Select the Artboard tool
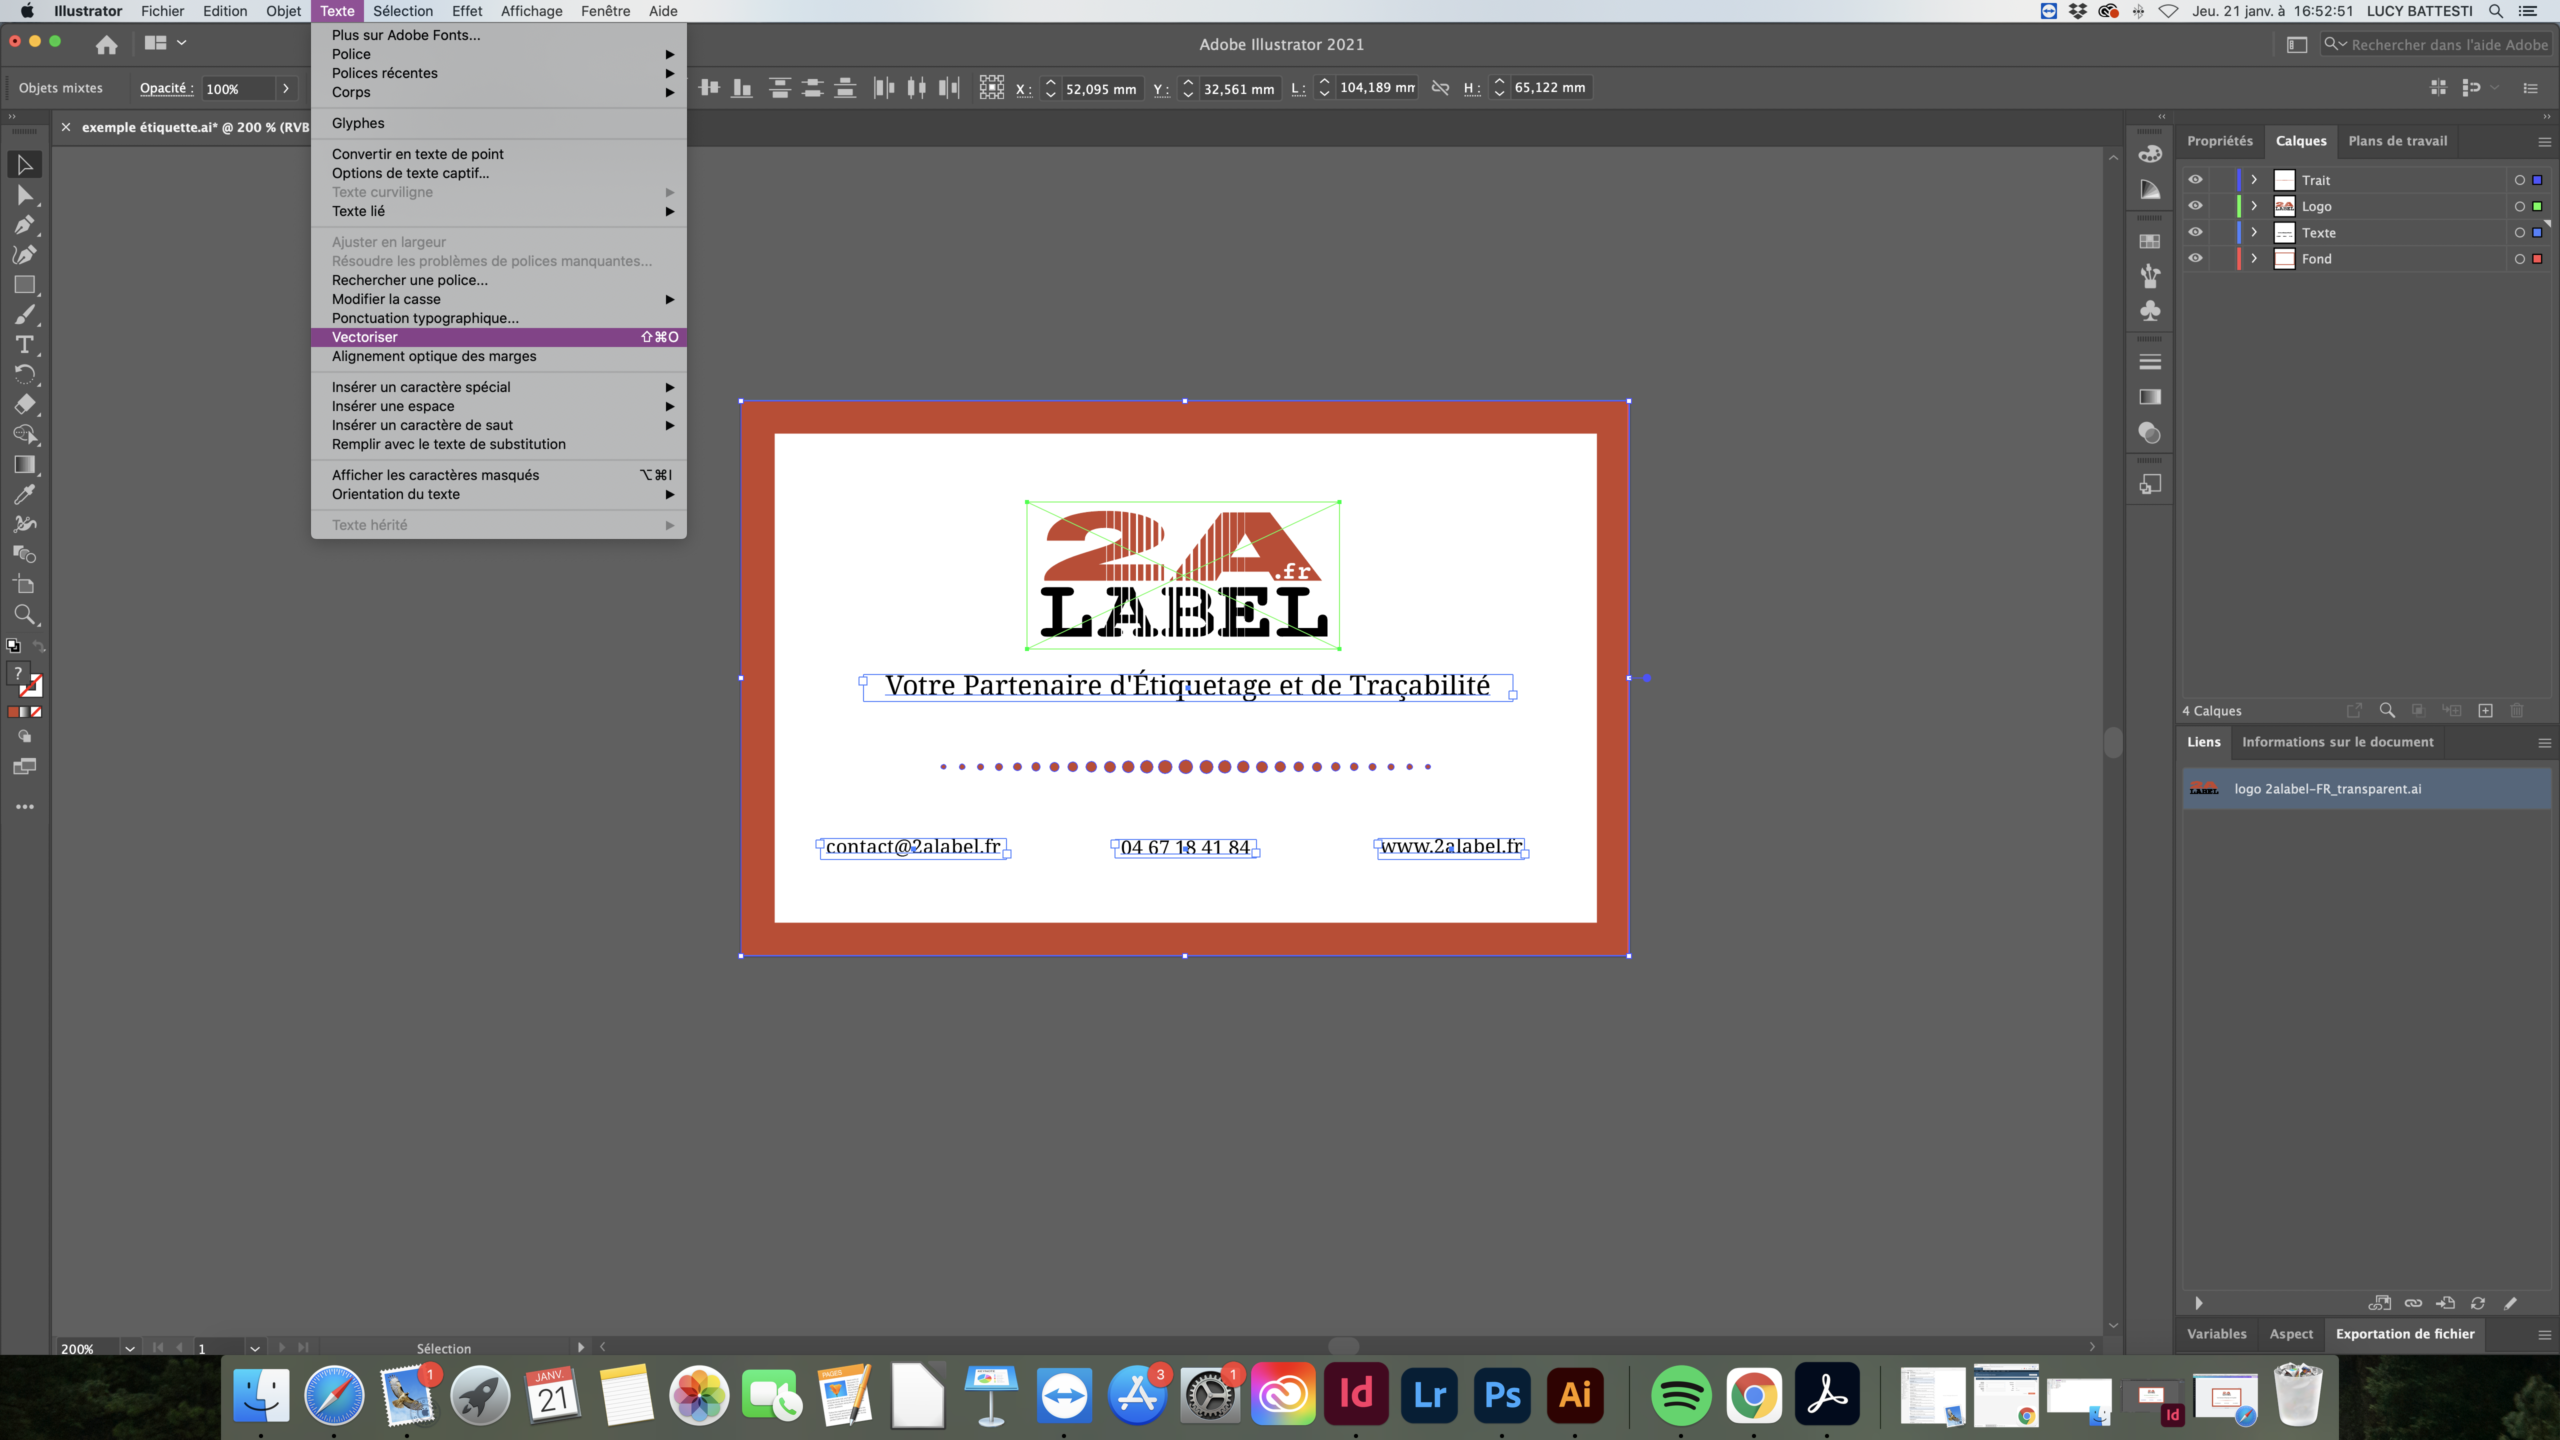Screen dimensions: 2560x1440 [x=25, y=585]
